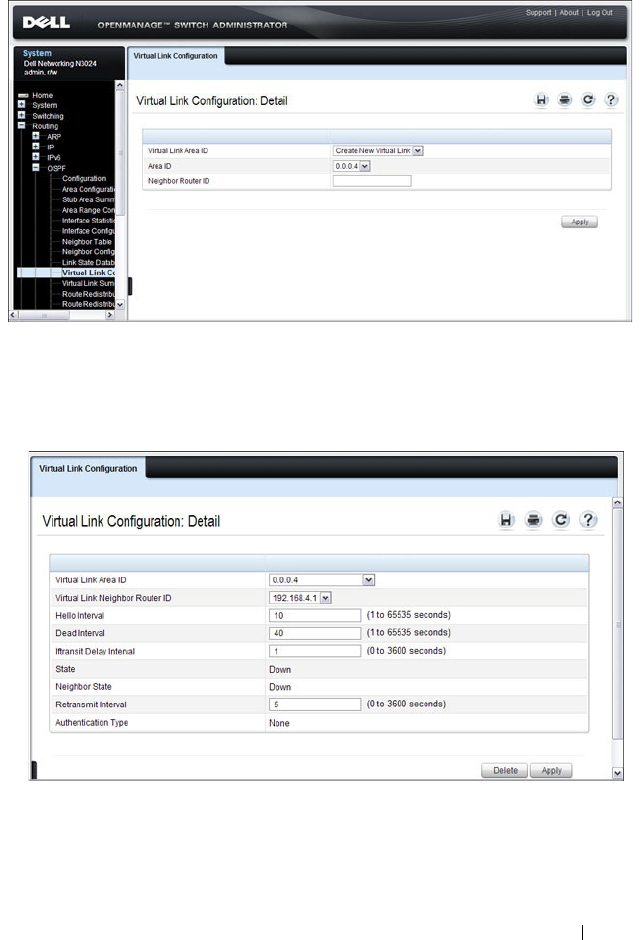Collapse the Routing tree node

tap(22, 126)
